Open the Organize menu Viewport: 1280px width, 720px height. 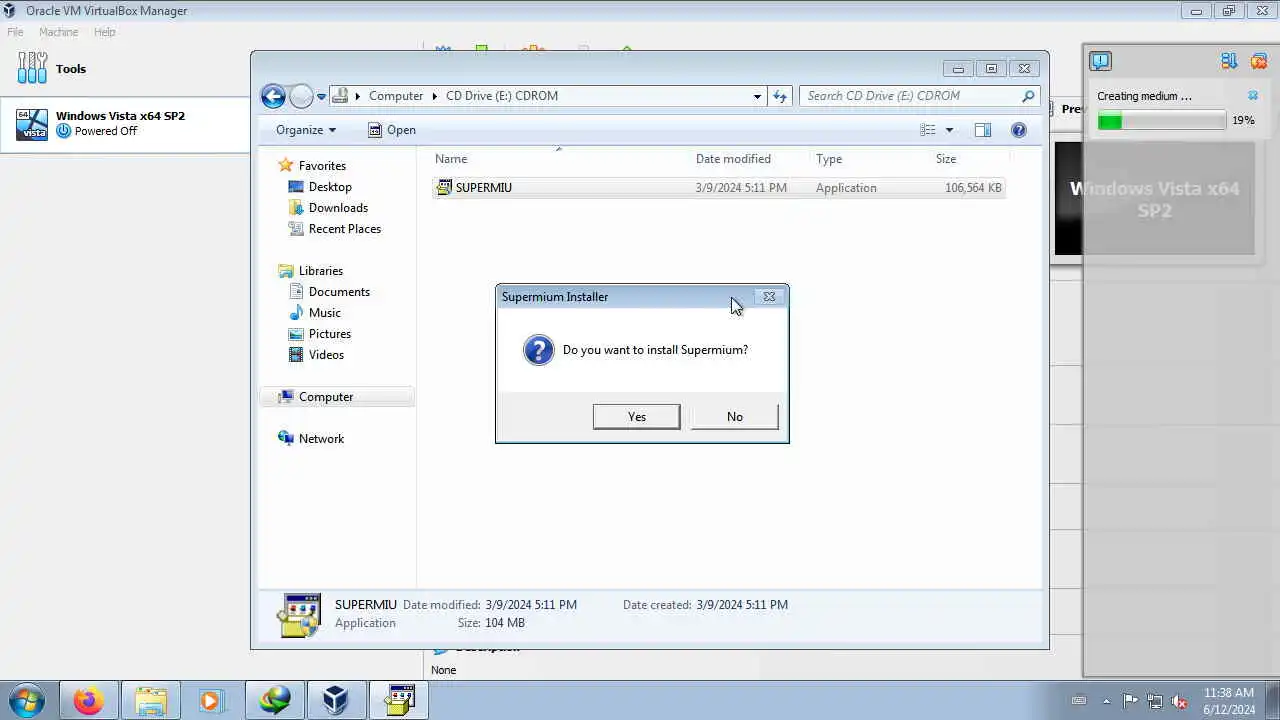click(x=306, y=130)
